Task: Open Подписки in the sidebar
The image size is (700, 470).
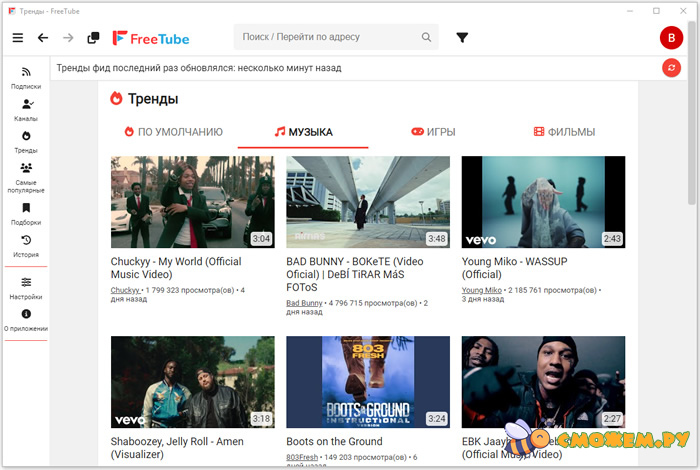Action: 26,78
